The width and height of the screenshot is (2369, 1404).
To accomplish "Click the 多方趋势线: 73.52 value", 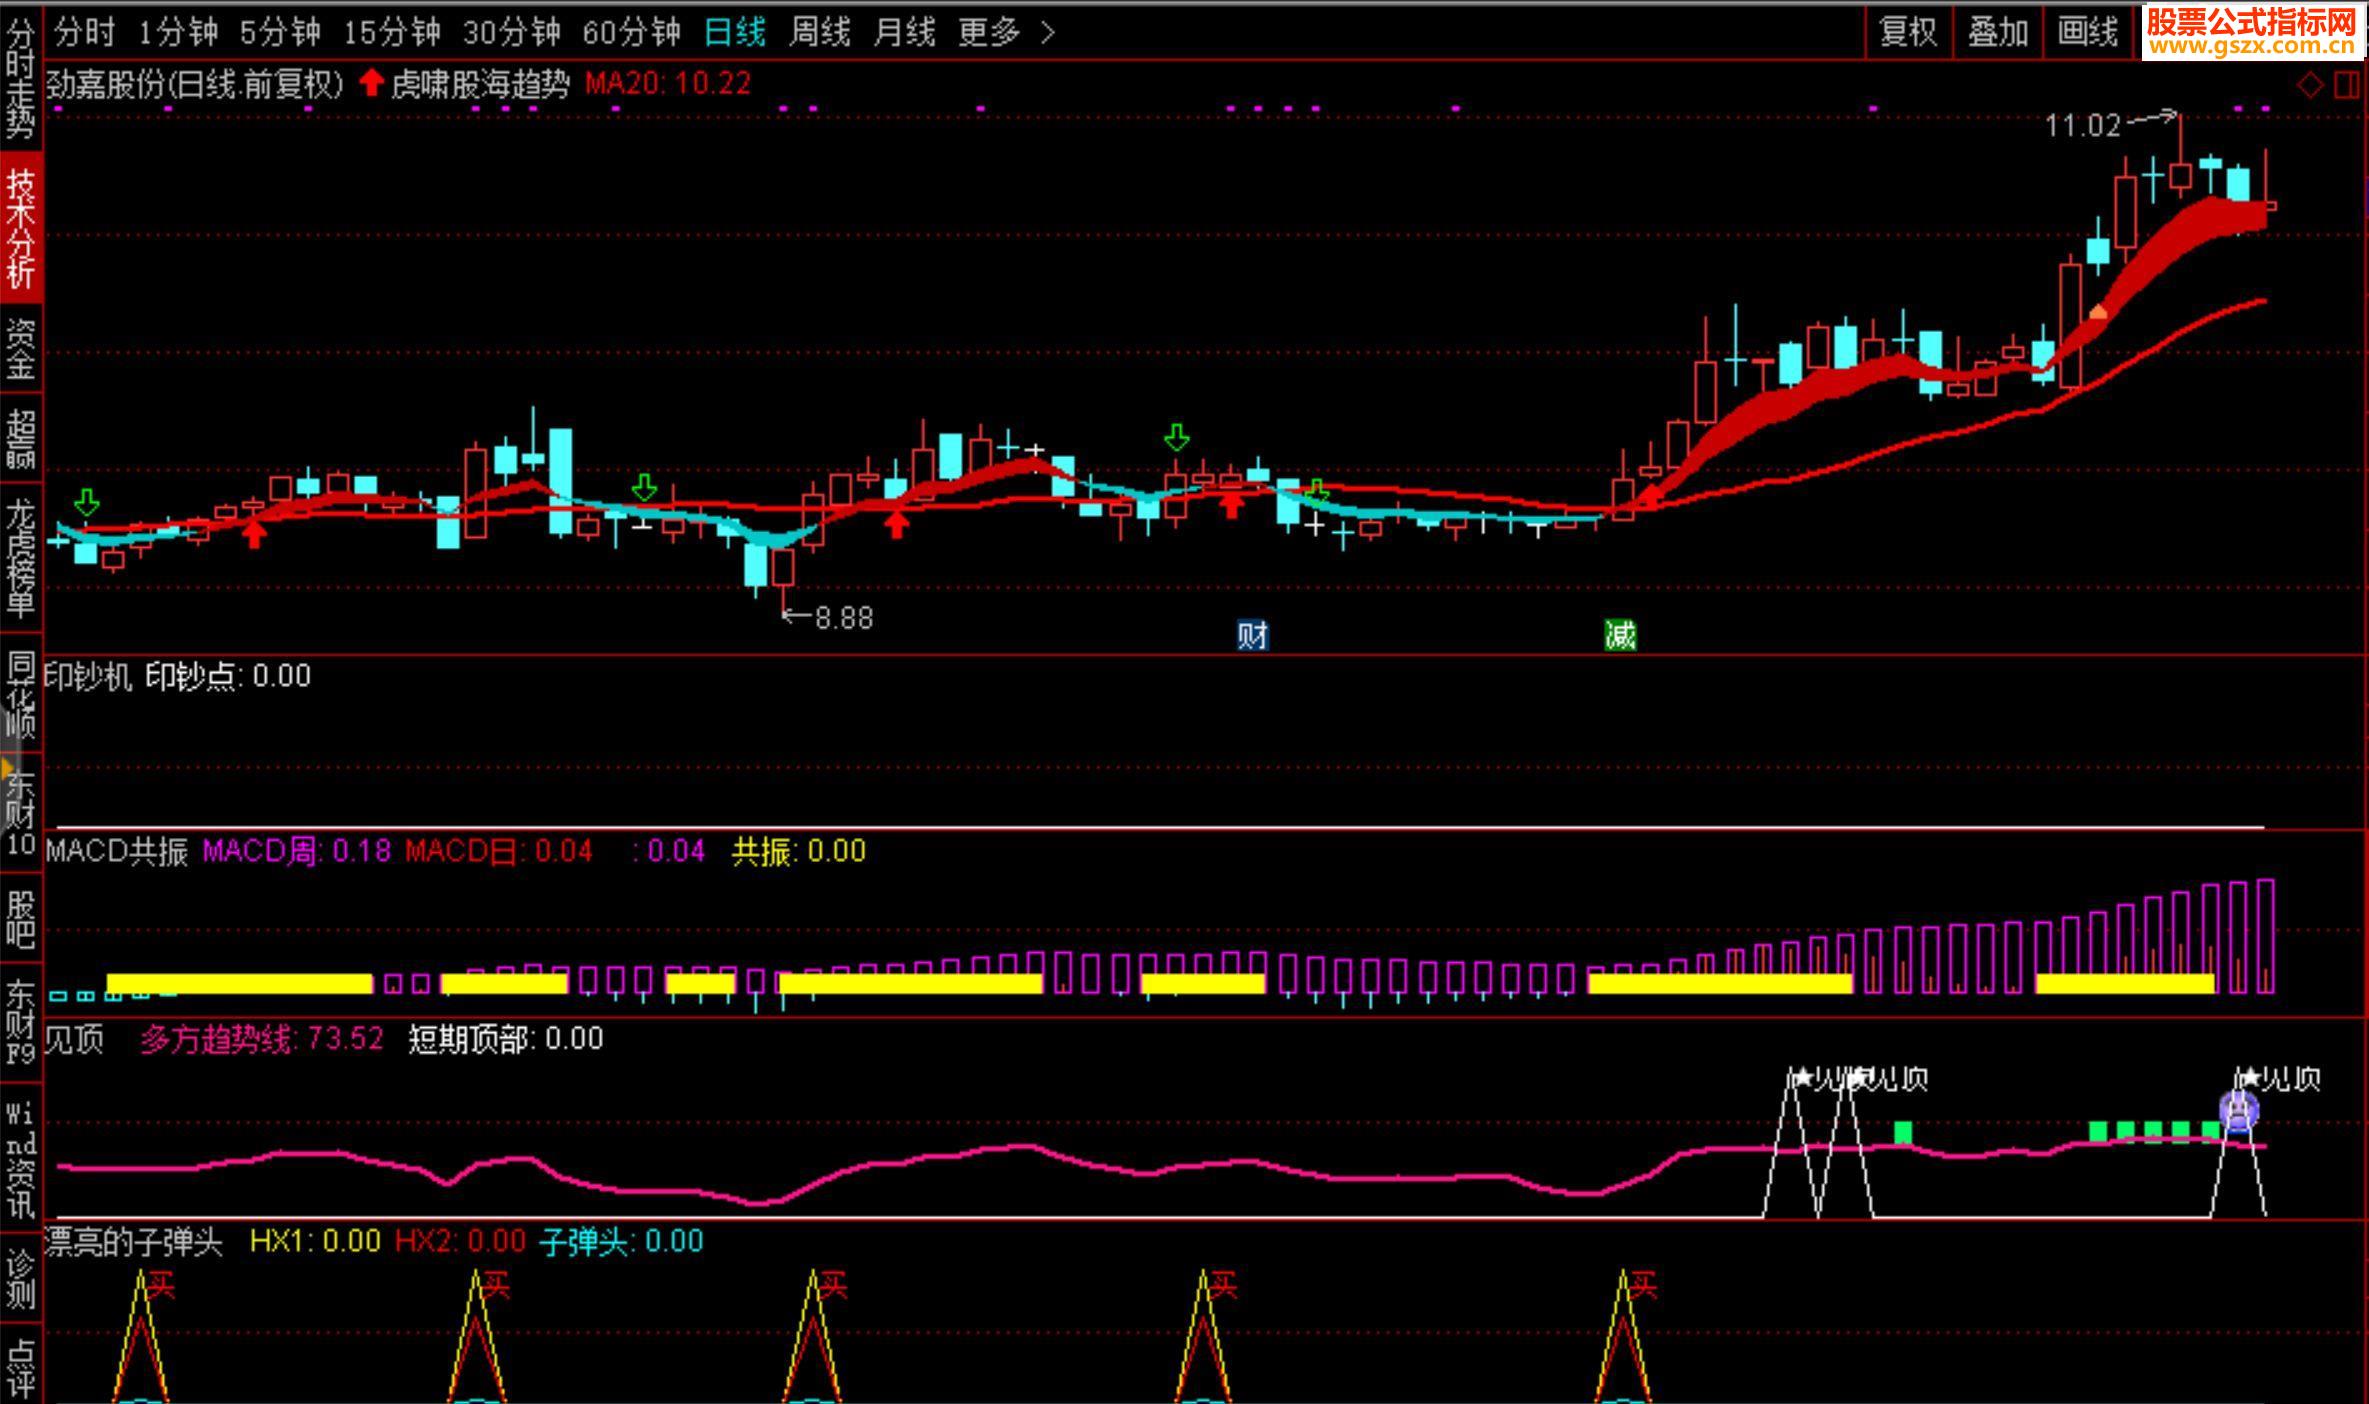I will [262, 1040].
